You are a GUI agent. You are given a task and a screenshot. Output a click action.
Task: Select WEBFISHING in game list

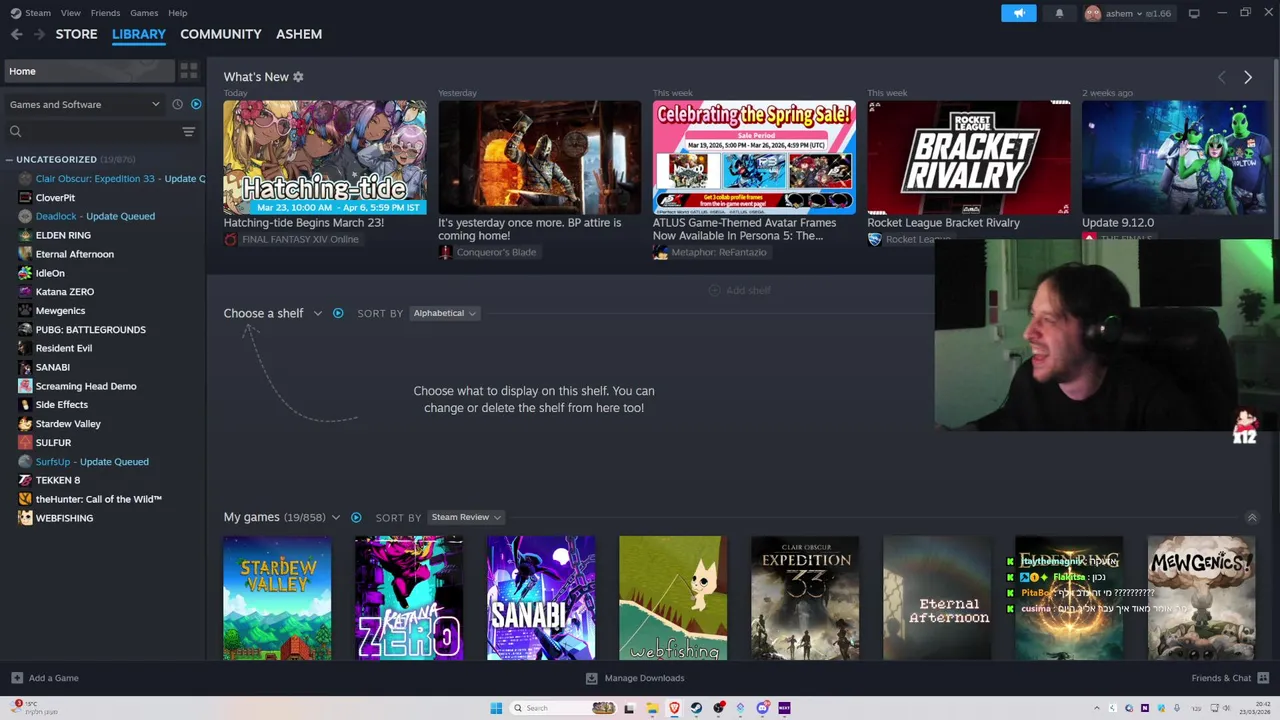(64, 518)
